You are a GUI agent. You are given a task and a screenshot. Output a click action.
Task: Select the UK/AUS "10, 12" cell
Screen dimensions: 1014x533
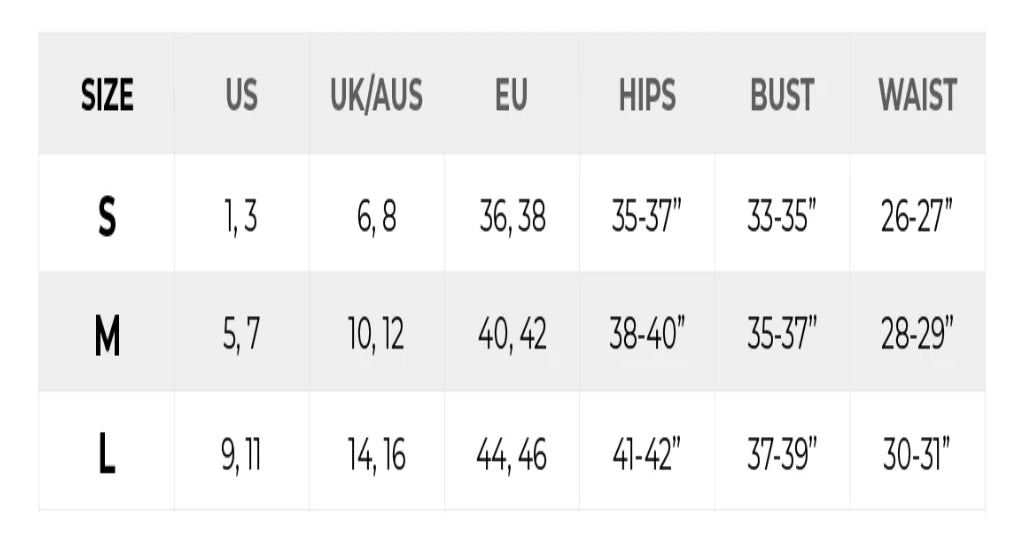(376, 336)
